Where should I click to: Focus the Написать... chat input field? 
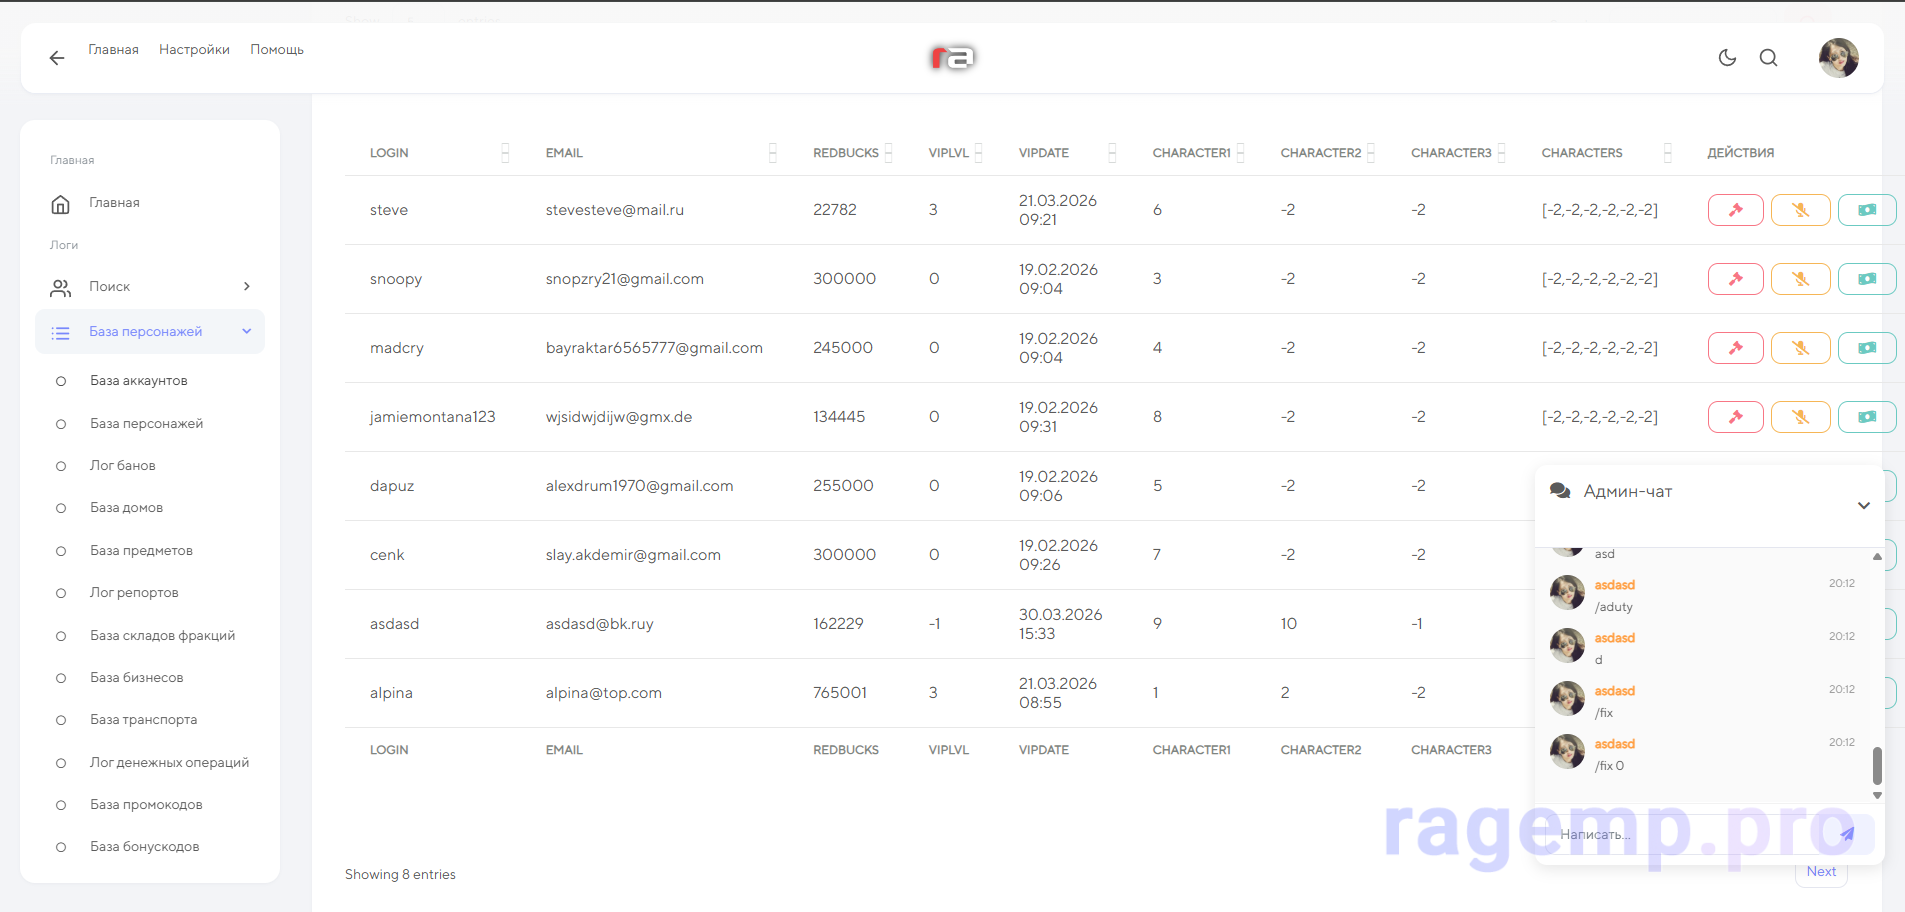click(1690, 834)
